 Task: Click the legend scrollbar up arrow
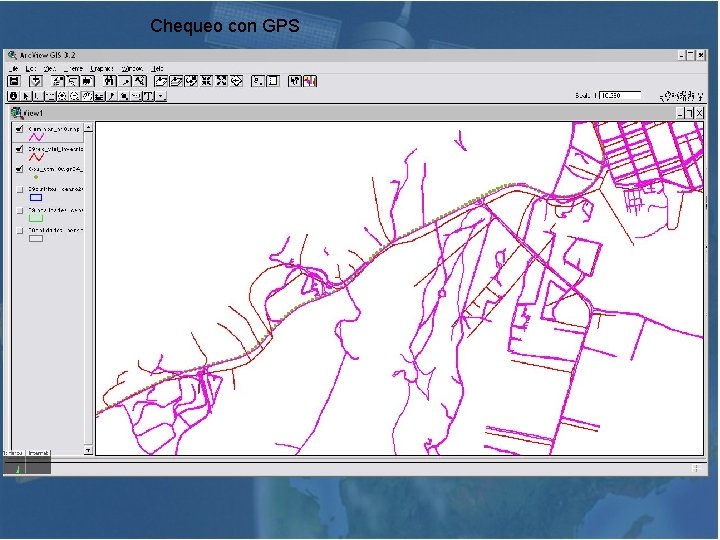pos(88,128)
